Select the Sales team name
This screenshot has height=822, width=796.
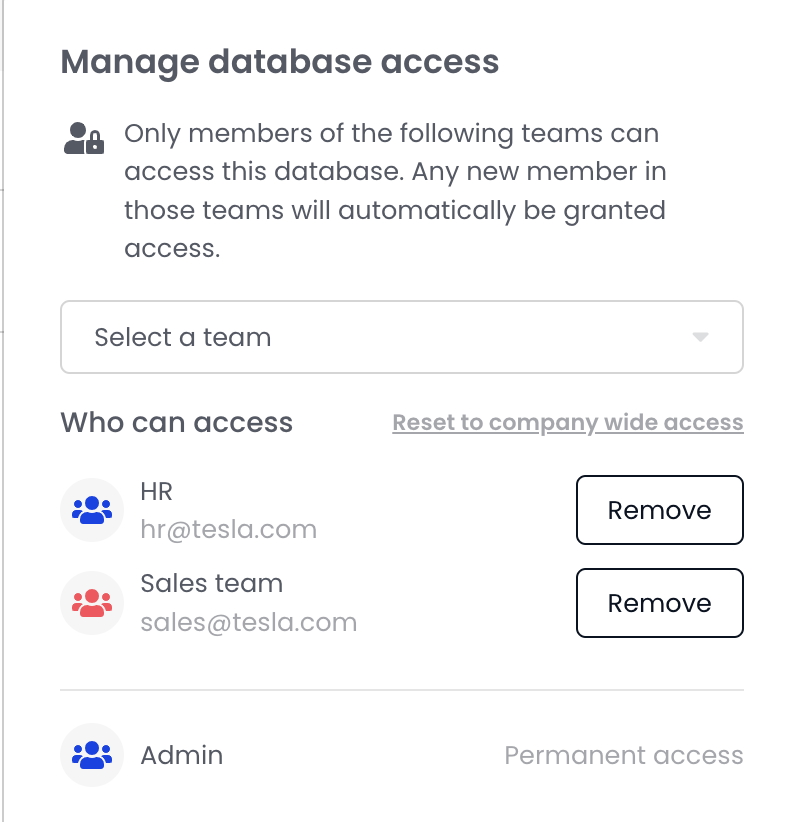click(x=211, y=584)
